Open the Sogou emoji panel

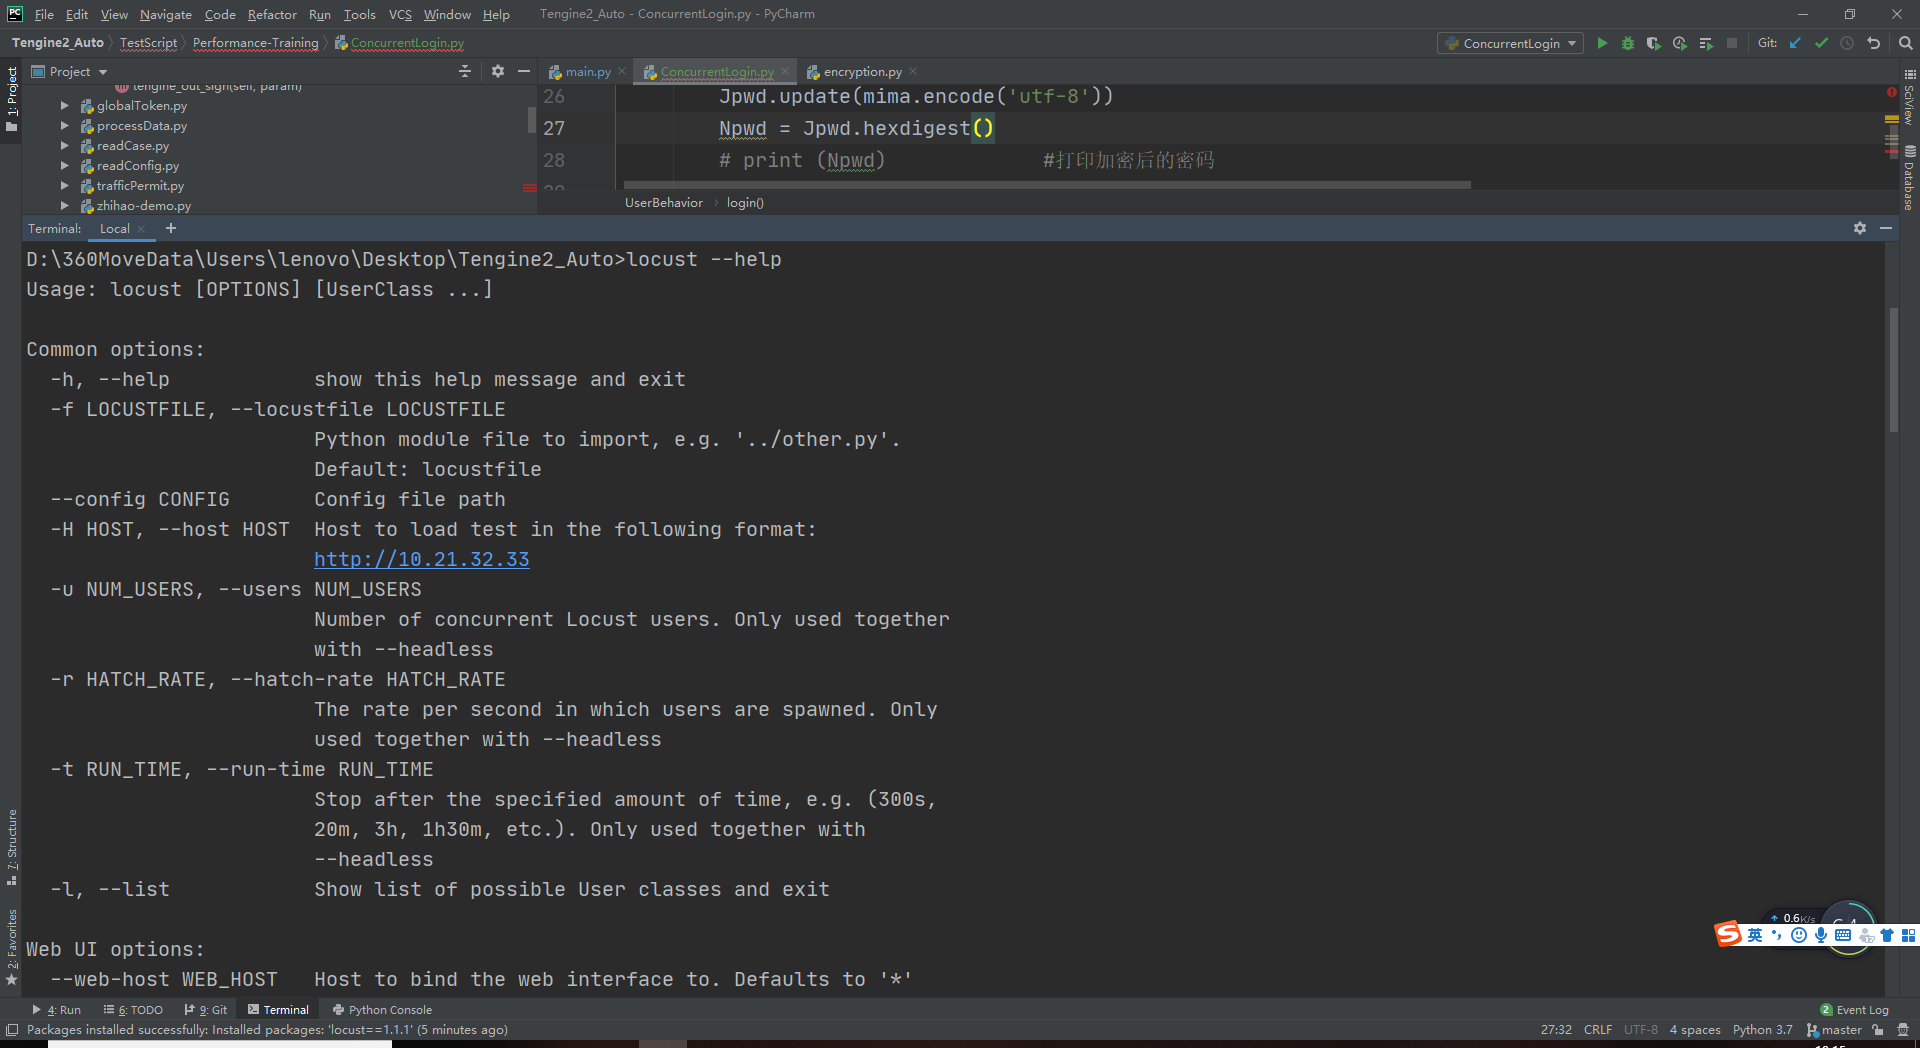click(1799, 935)
